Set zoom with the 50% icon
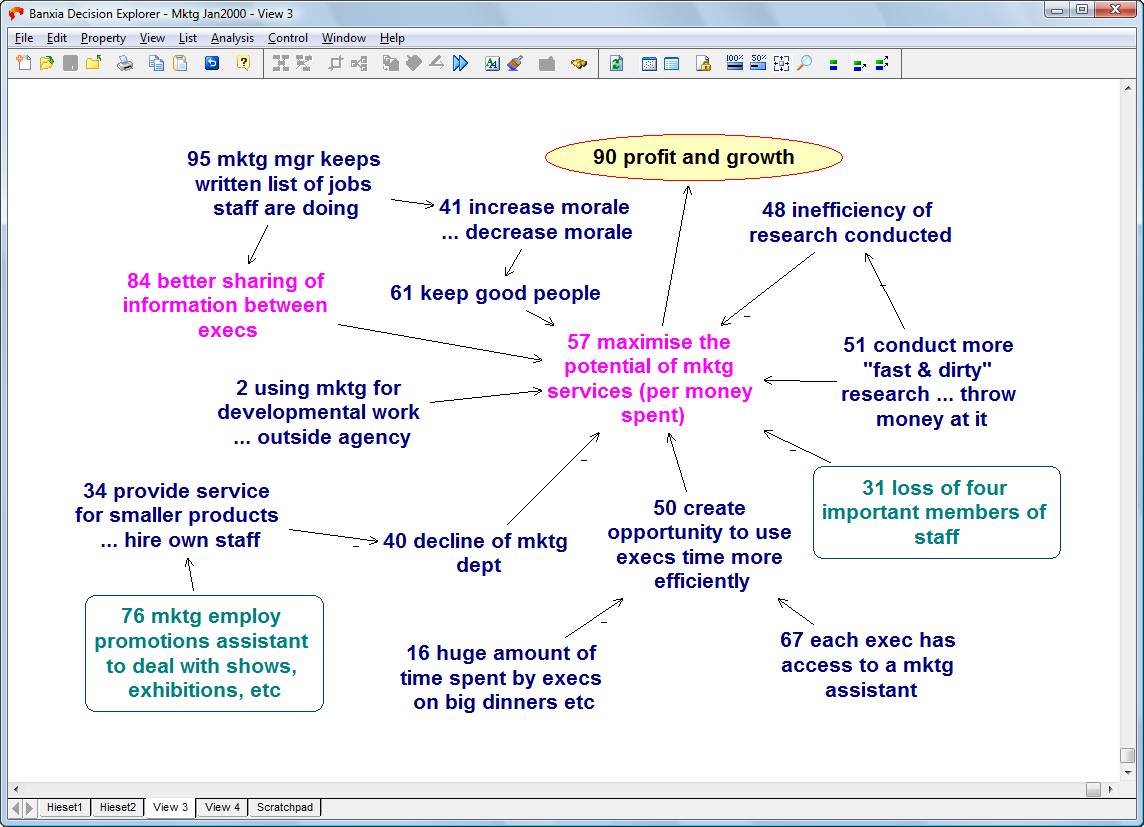1144x827 pixels. [757, 63]
